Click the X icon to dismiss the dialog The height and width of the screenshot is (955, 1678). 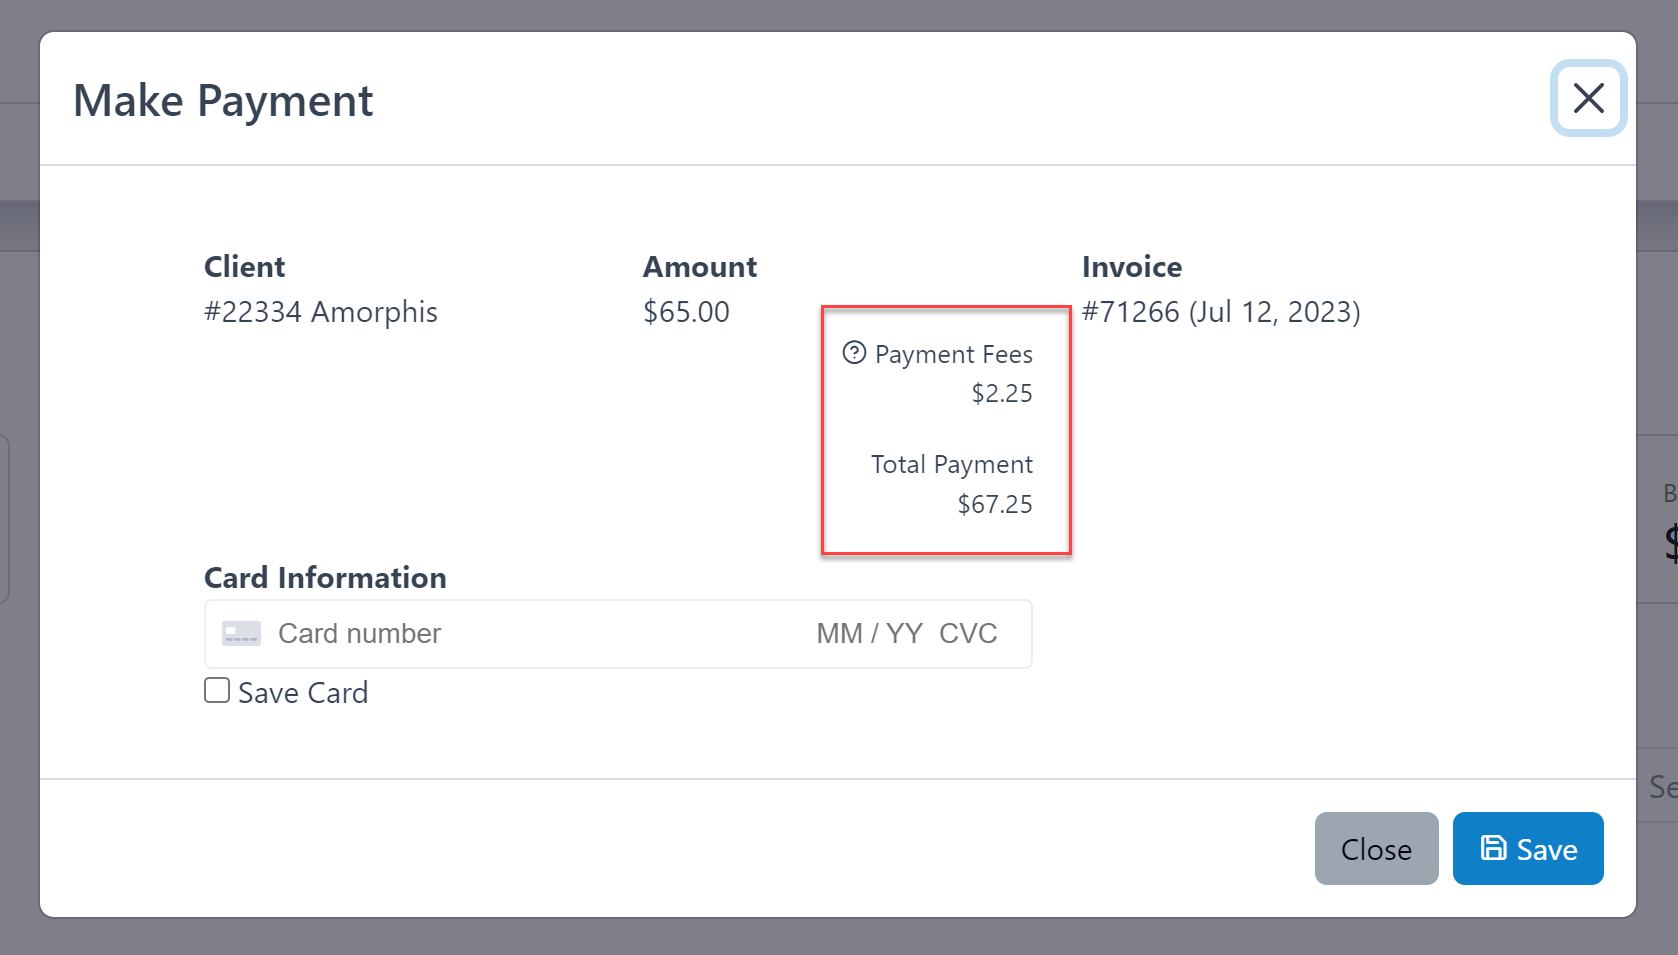pyautogui.click(x=1588, y=99)
